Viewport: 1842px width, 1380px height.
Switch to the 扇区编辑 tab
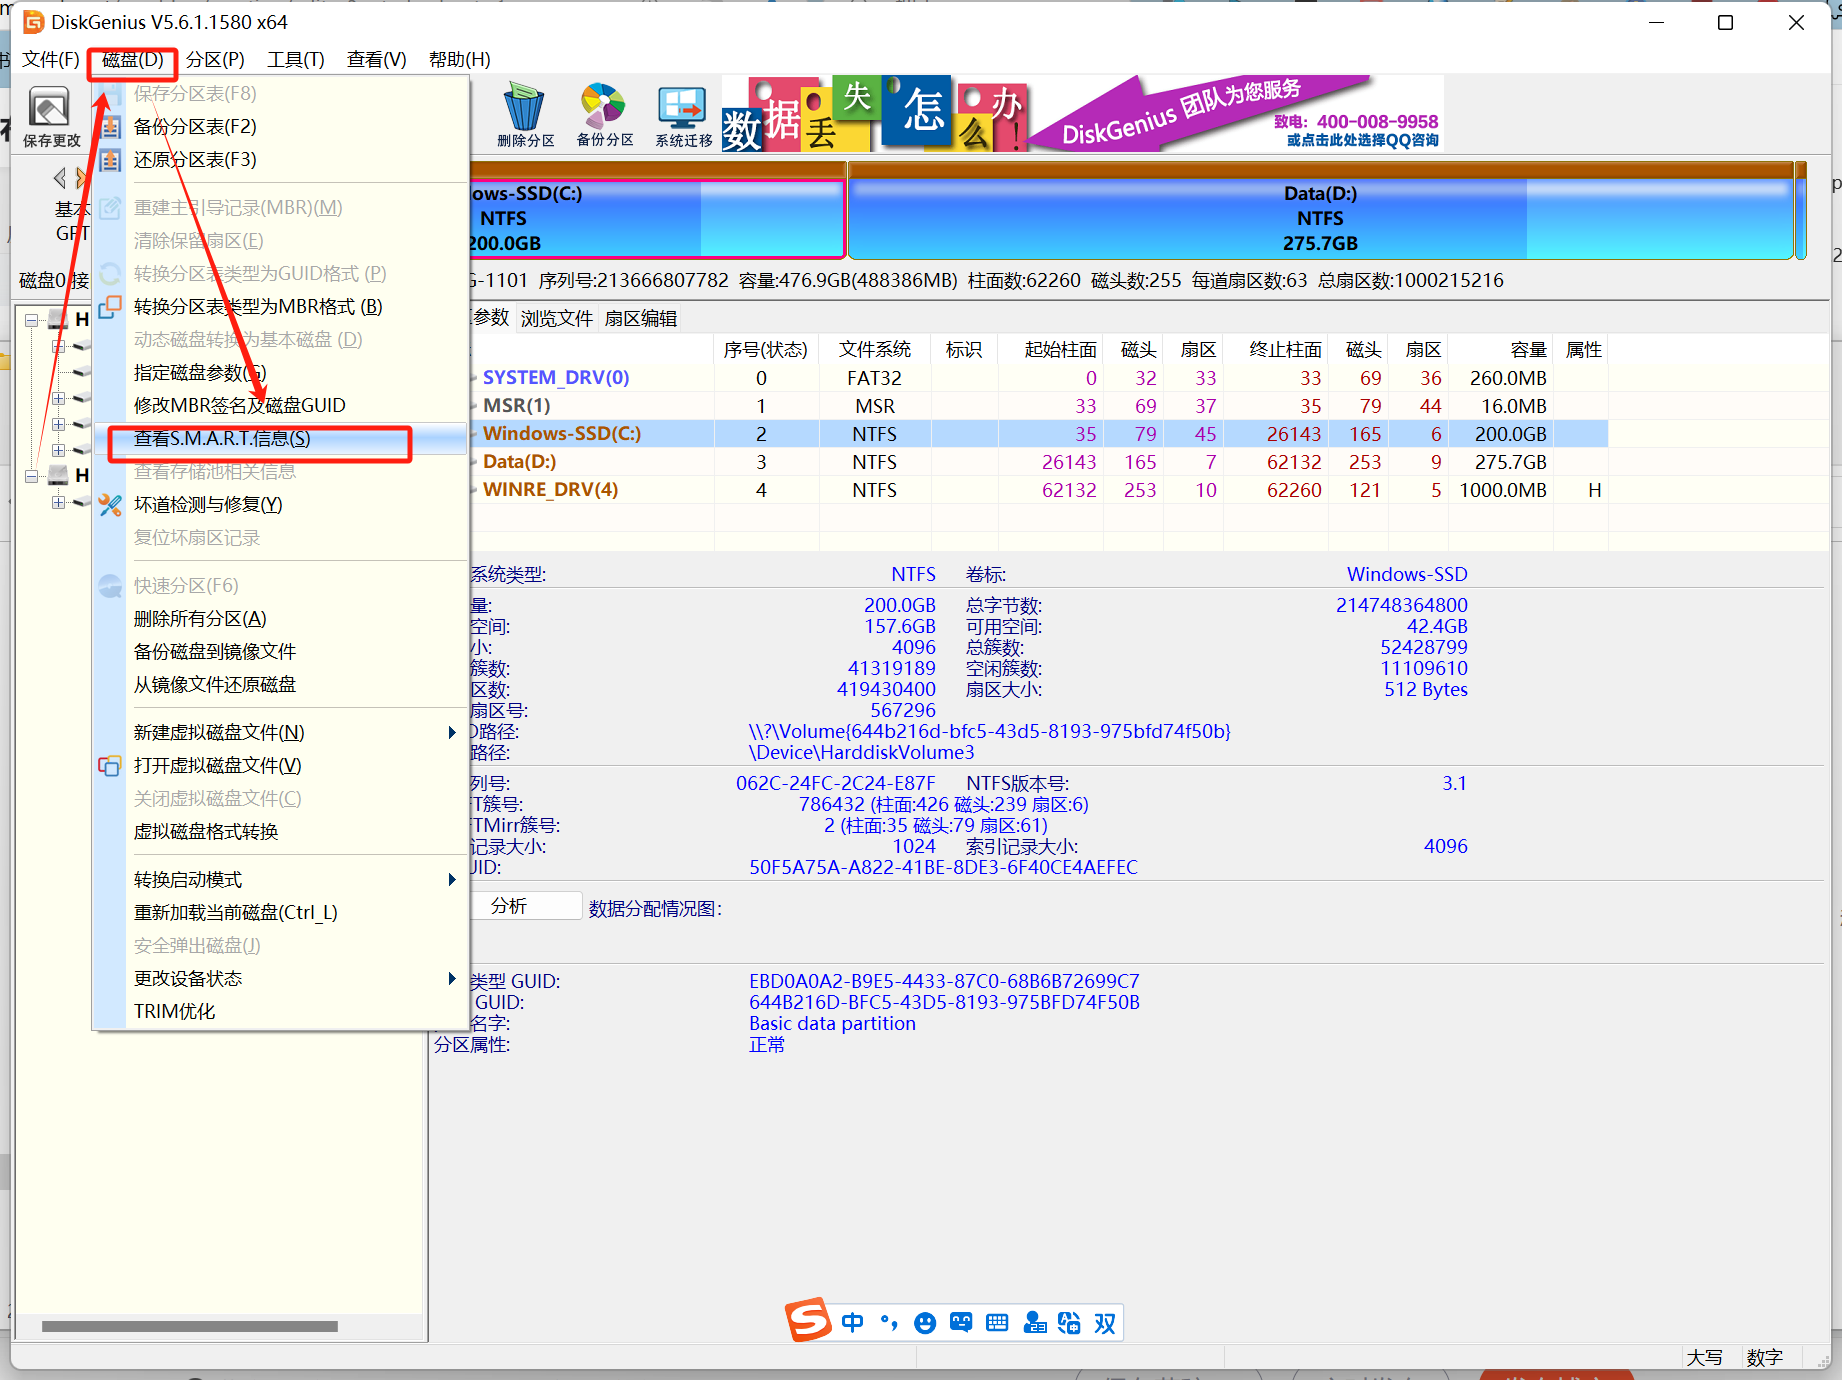coord(641,319)
